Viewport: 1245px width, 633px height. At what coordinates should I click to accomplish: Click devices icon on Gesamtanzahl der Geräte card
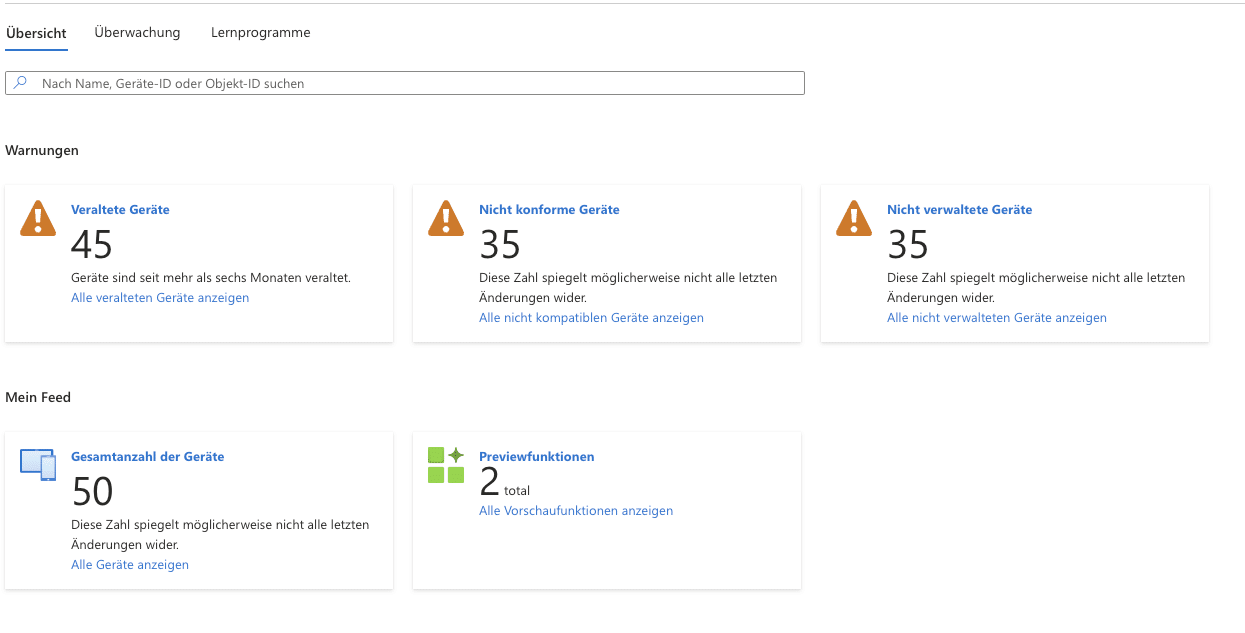[38, 465]
